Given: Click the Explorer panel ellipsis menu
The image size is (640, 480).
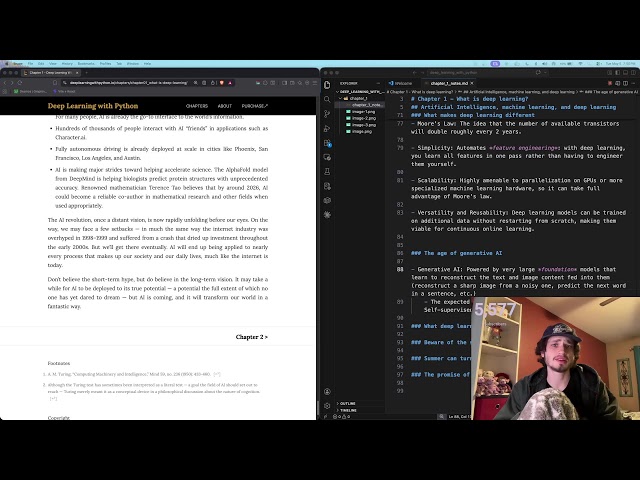Looking at the screenshot, I should tap(378, 83).
